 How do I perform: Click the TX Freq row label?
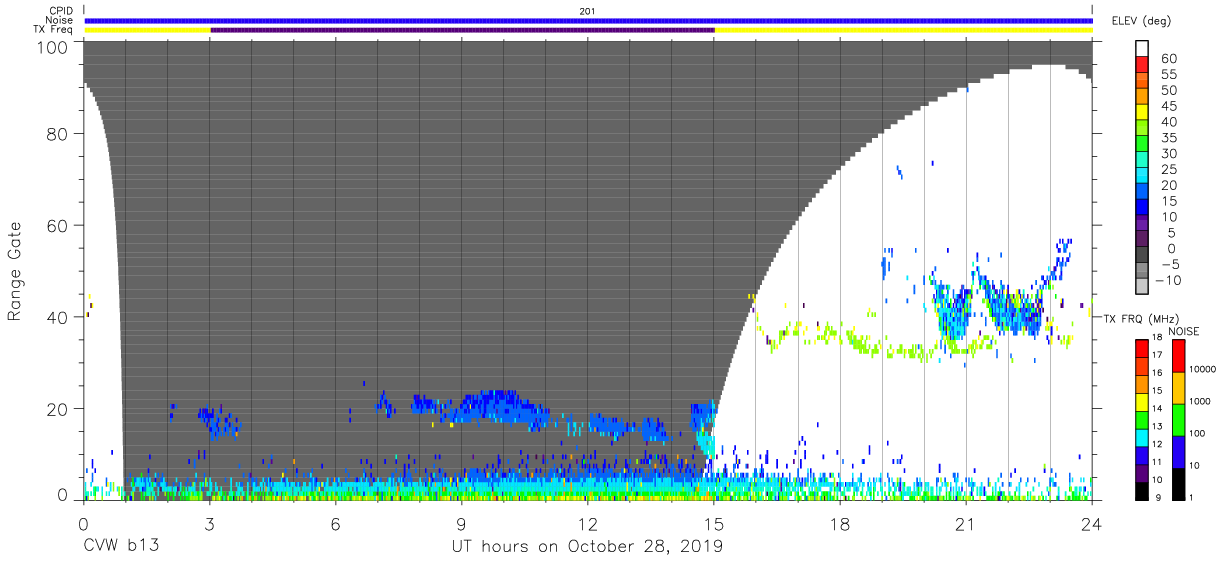click(55, 30)
